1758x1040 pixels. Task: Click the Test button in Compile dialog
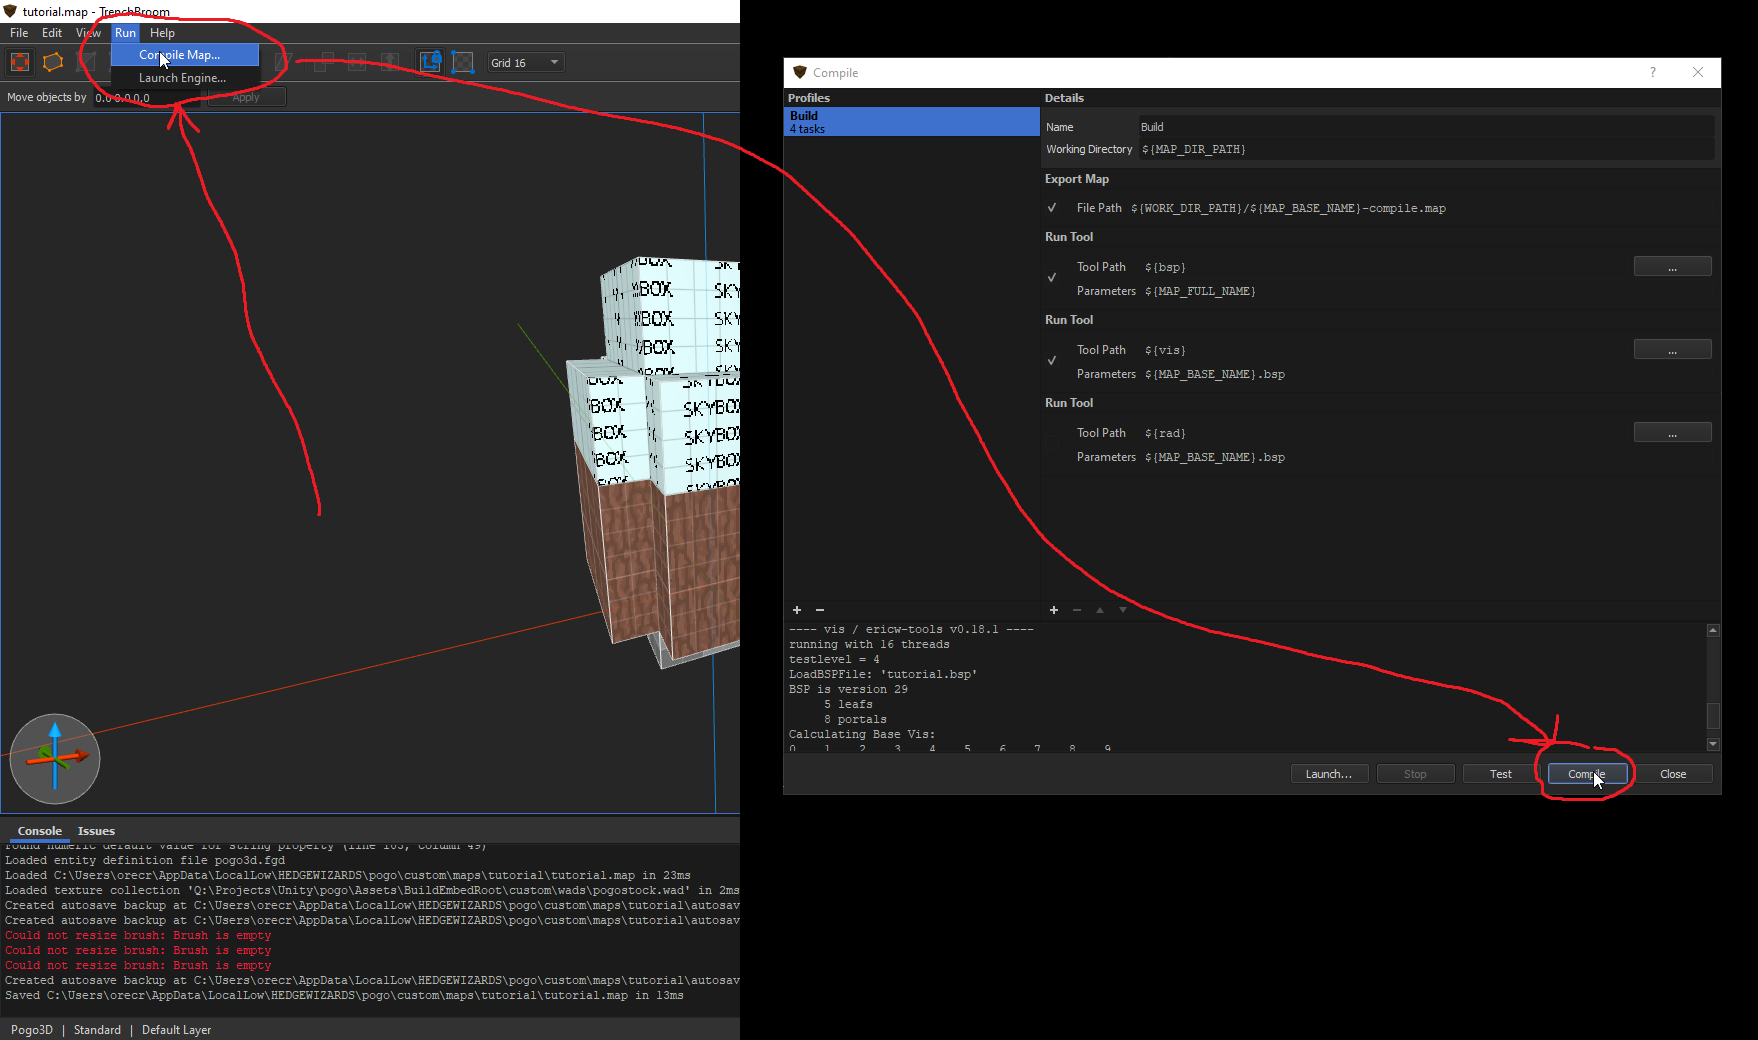1500,774
